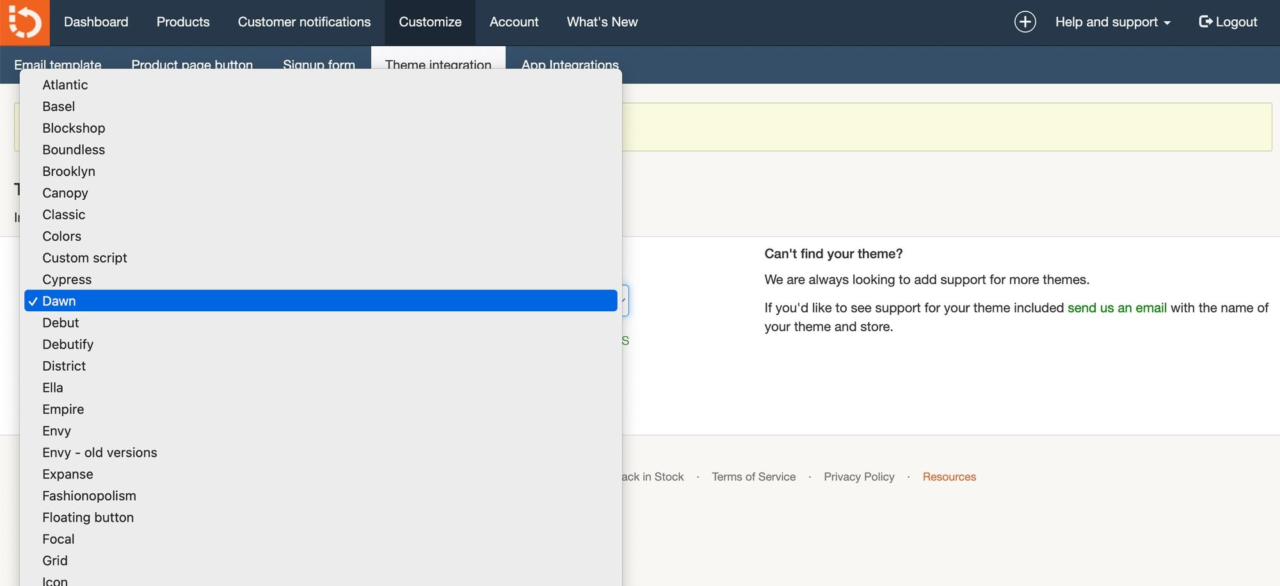This screenshot has width=1280, height=586.
Task: Open the Privacy Policy link
Action: pyautogui.click(x=859, y=477)
